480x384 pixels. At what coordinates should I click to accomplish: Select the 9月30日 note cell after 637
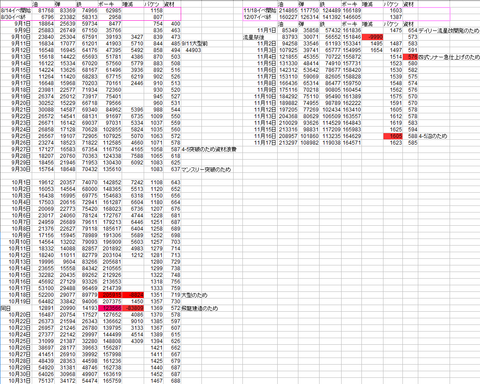click(206, 169)
